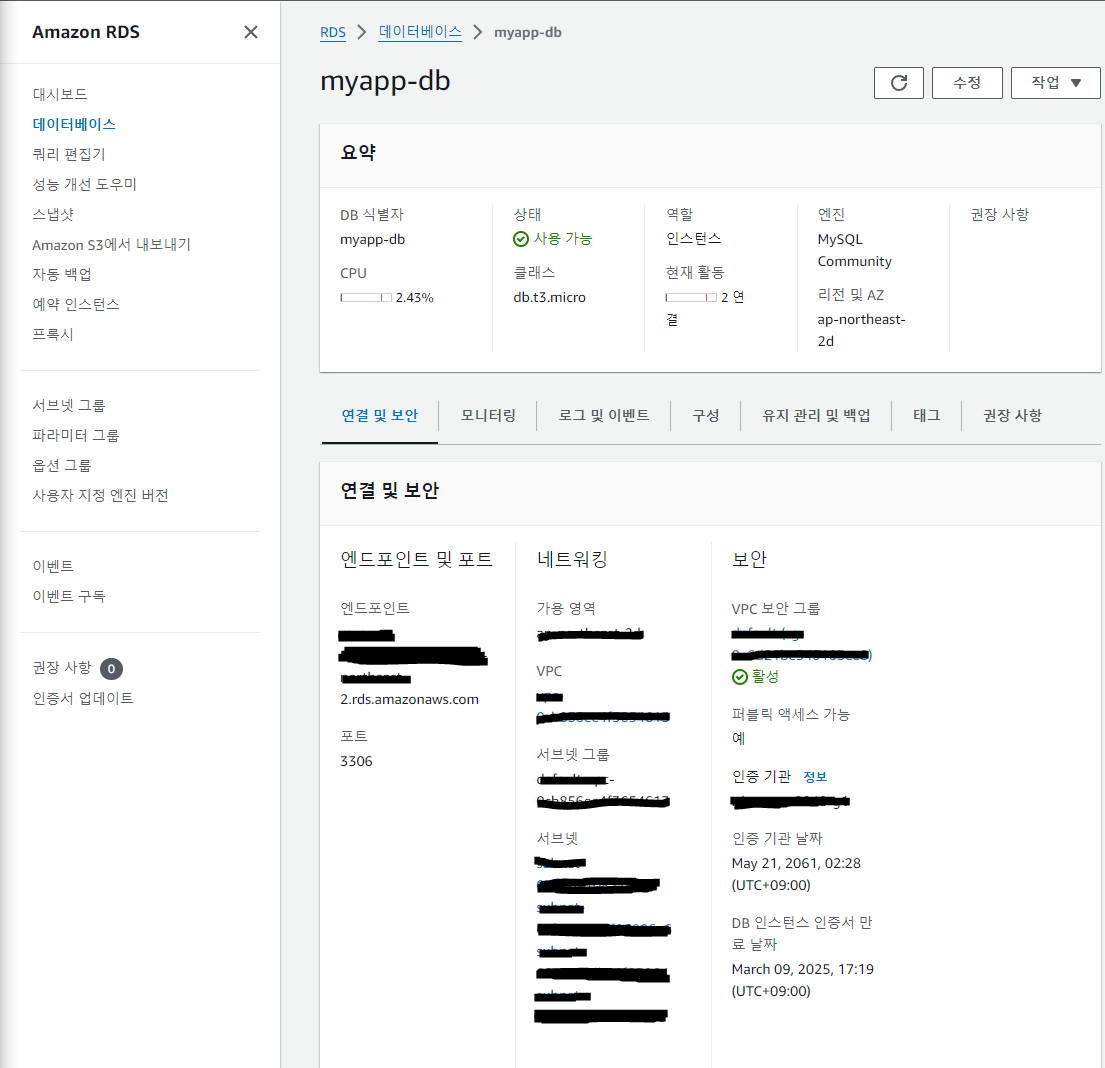Switch to the 모니터링 tab
The width and height of the screenshot is (1105, 1068).
click(x=488, y=416)
